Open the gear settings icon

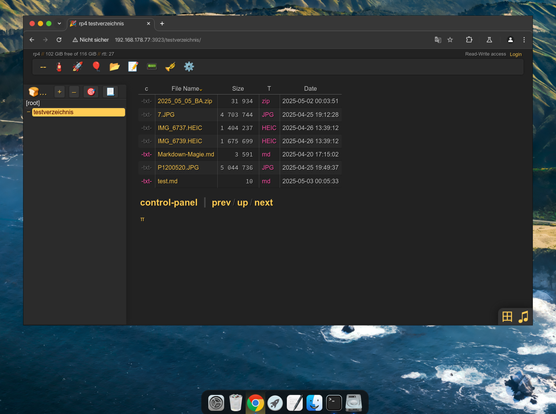[x=189, y=67]
